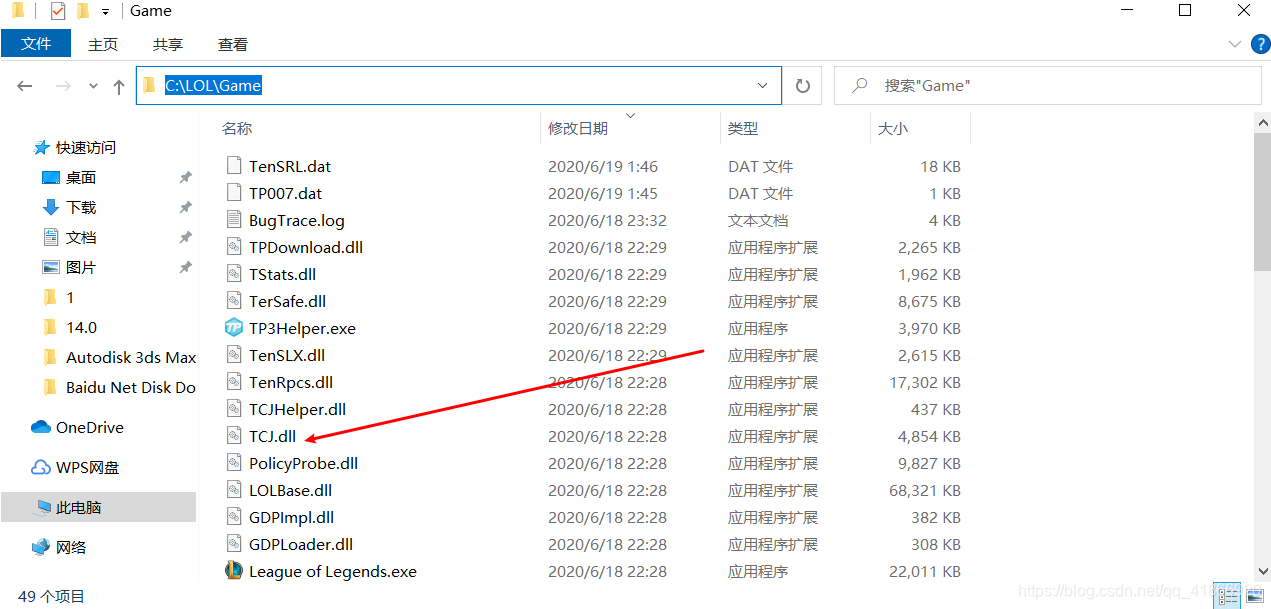Select file GDPImpl.dll

pyautogui.click(x=291, y=517)
